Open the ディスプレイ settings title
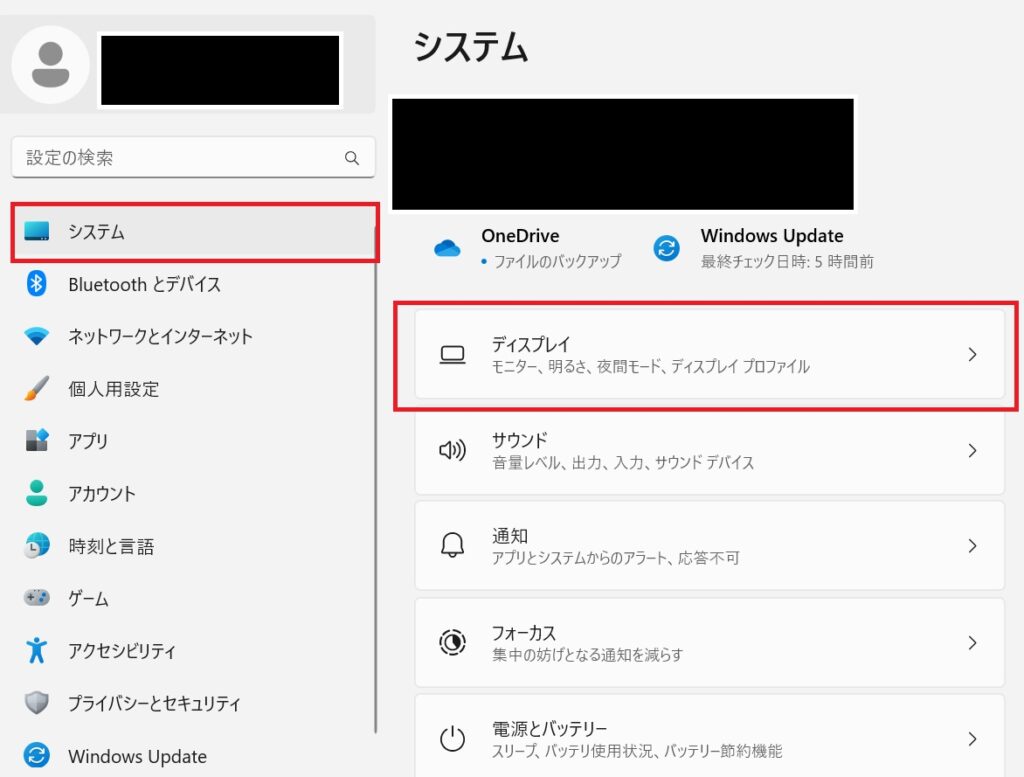This screenshot has width=1024, height=777. pos(531,344)
